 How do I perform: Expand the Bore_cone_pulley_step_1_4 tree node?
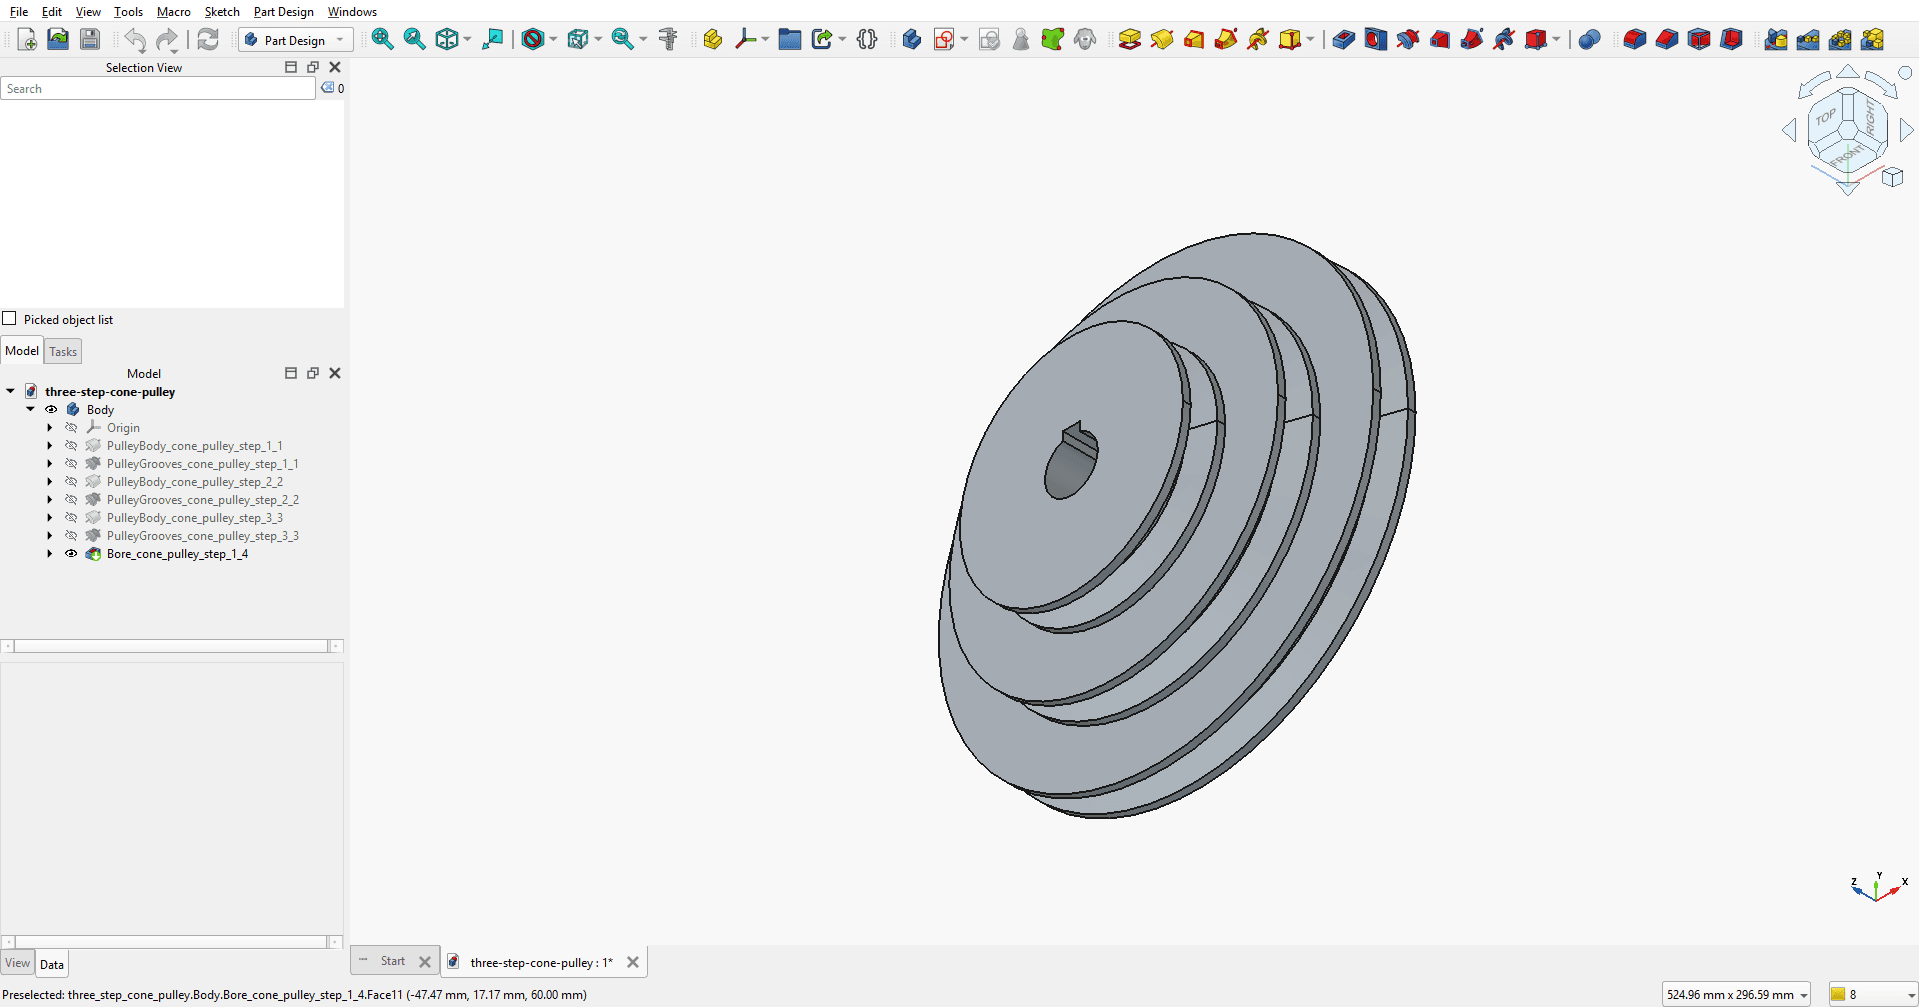[x=49, y=553]
